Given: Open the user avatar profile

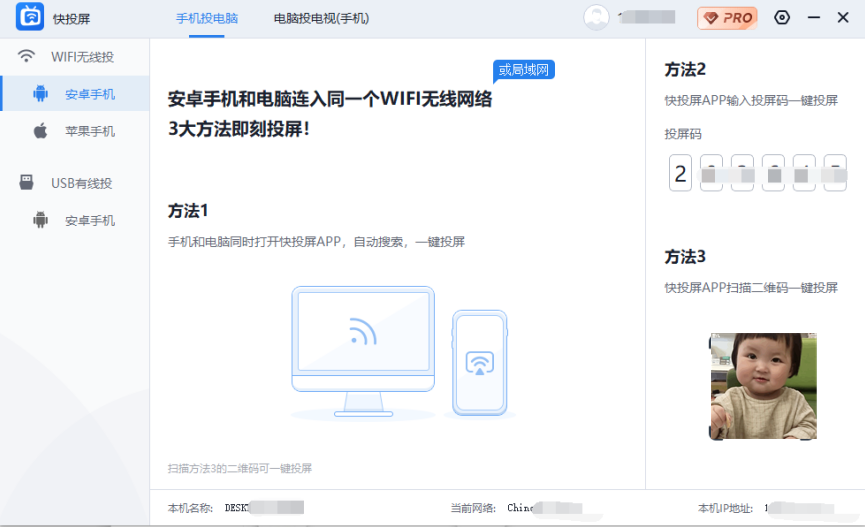Looking at the screenshot, I should click(x=596, y=17).
